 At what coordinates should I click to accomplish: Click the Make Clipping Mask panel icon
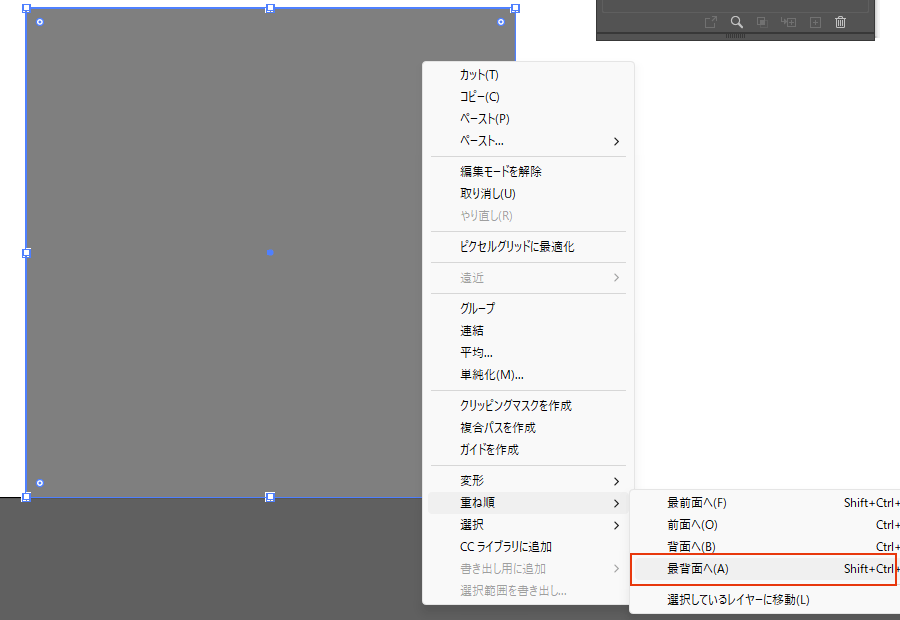(x=762, y=22)
